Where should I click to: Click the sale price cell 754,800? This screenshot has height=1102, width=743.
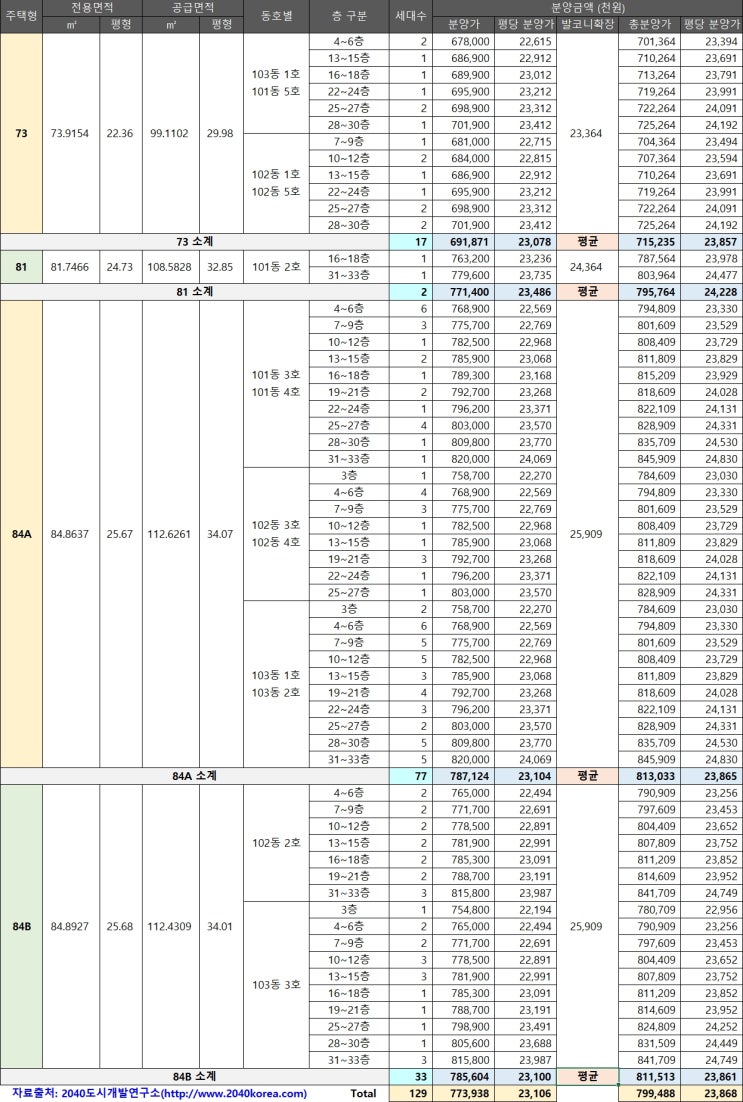click(x=464, y=909)
